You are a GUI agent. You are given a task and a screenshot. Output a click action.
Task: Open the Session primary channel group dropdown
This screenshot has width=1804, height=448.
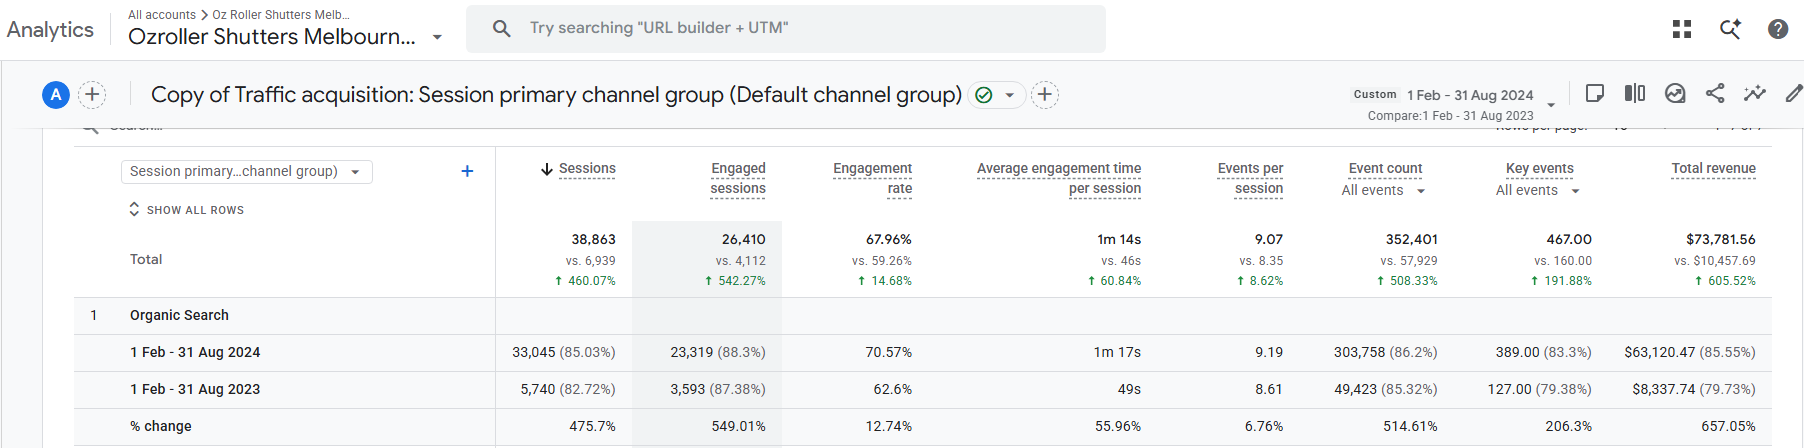247,171
